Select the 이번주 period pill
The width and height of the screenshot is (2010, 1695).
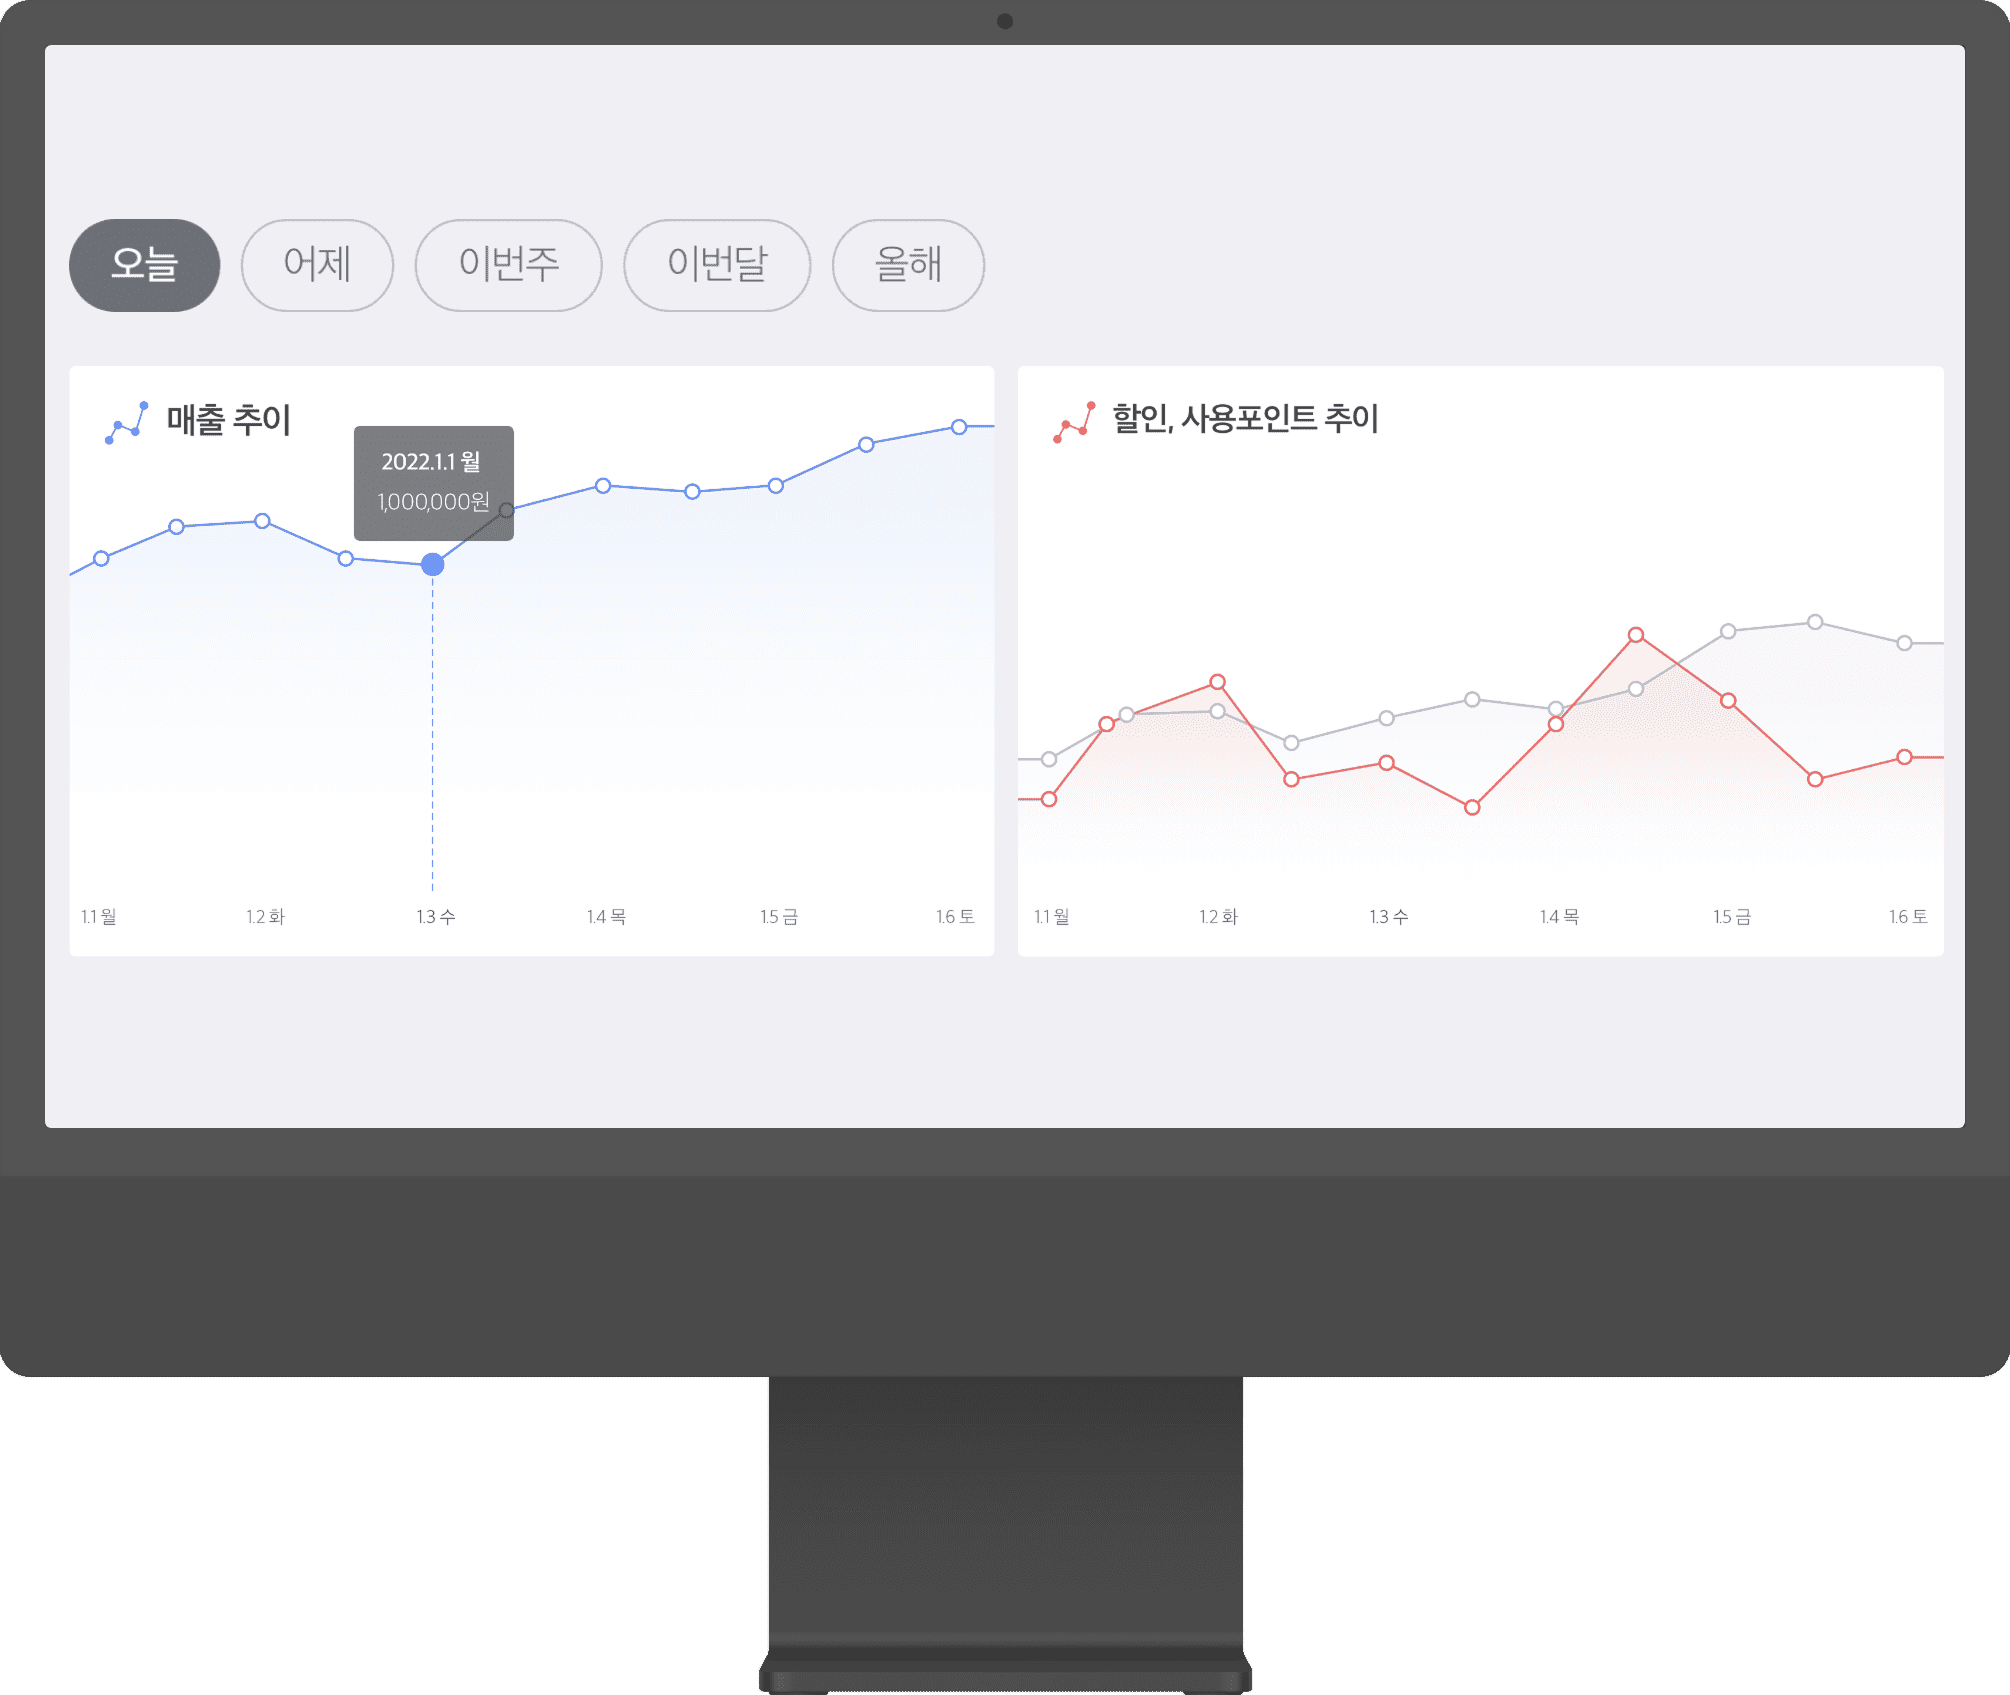click(x=508, y=265)
